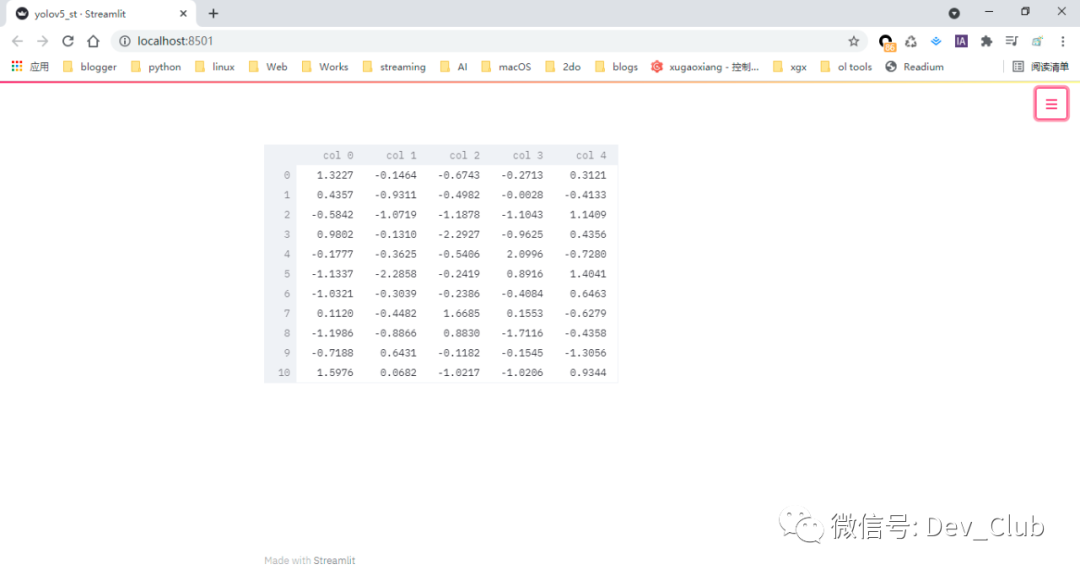Open the tab search dropdown arrow

tap(954, 13)
